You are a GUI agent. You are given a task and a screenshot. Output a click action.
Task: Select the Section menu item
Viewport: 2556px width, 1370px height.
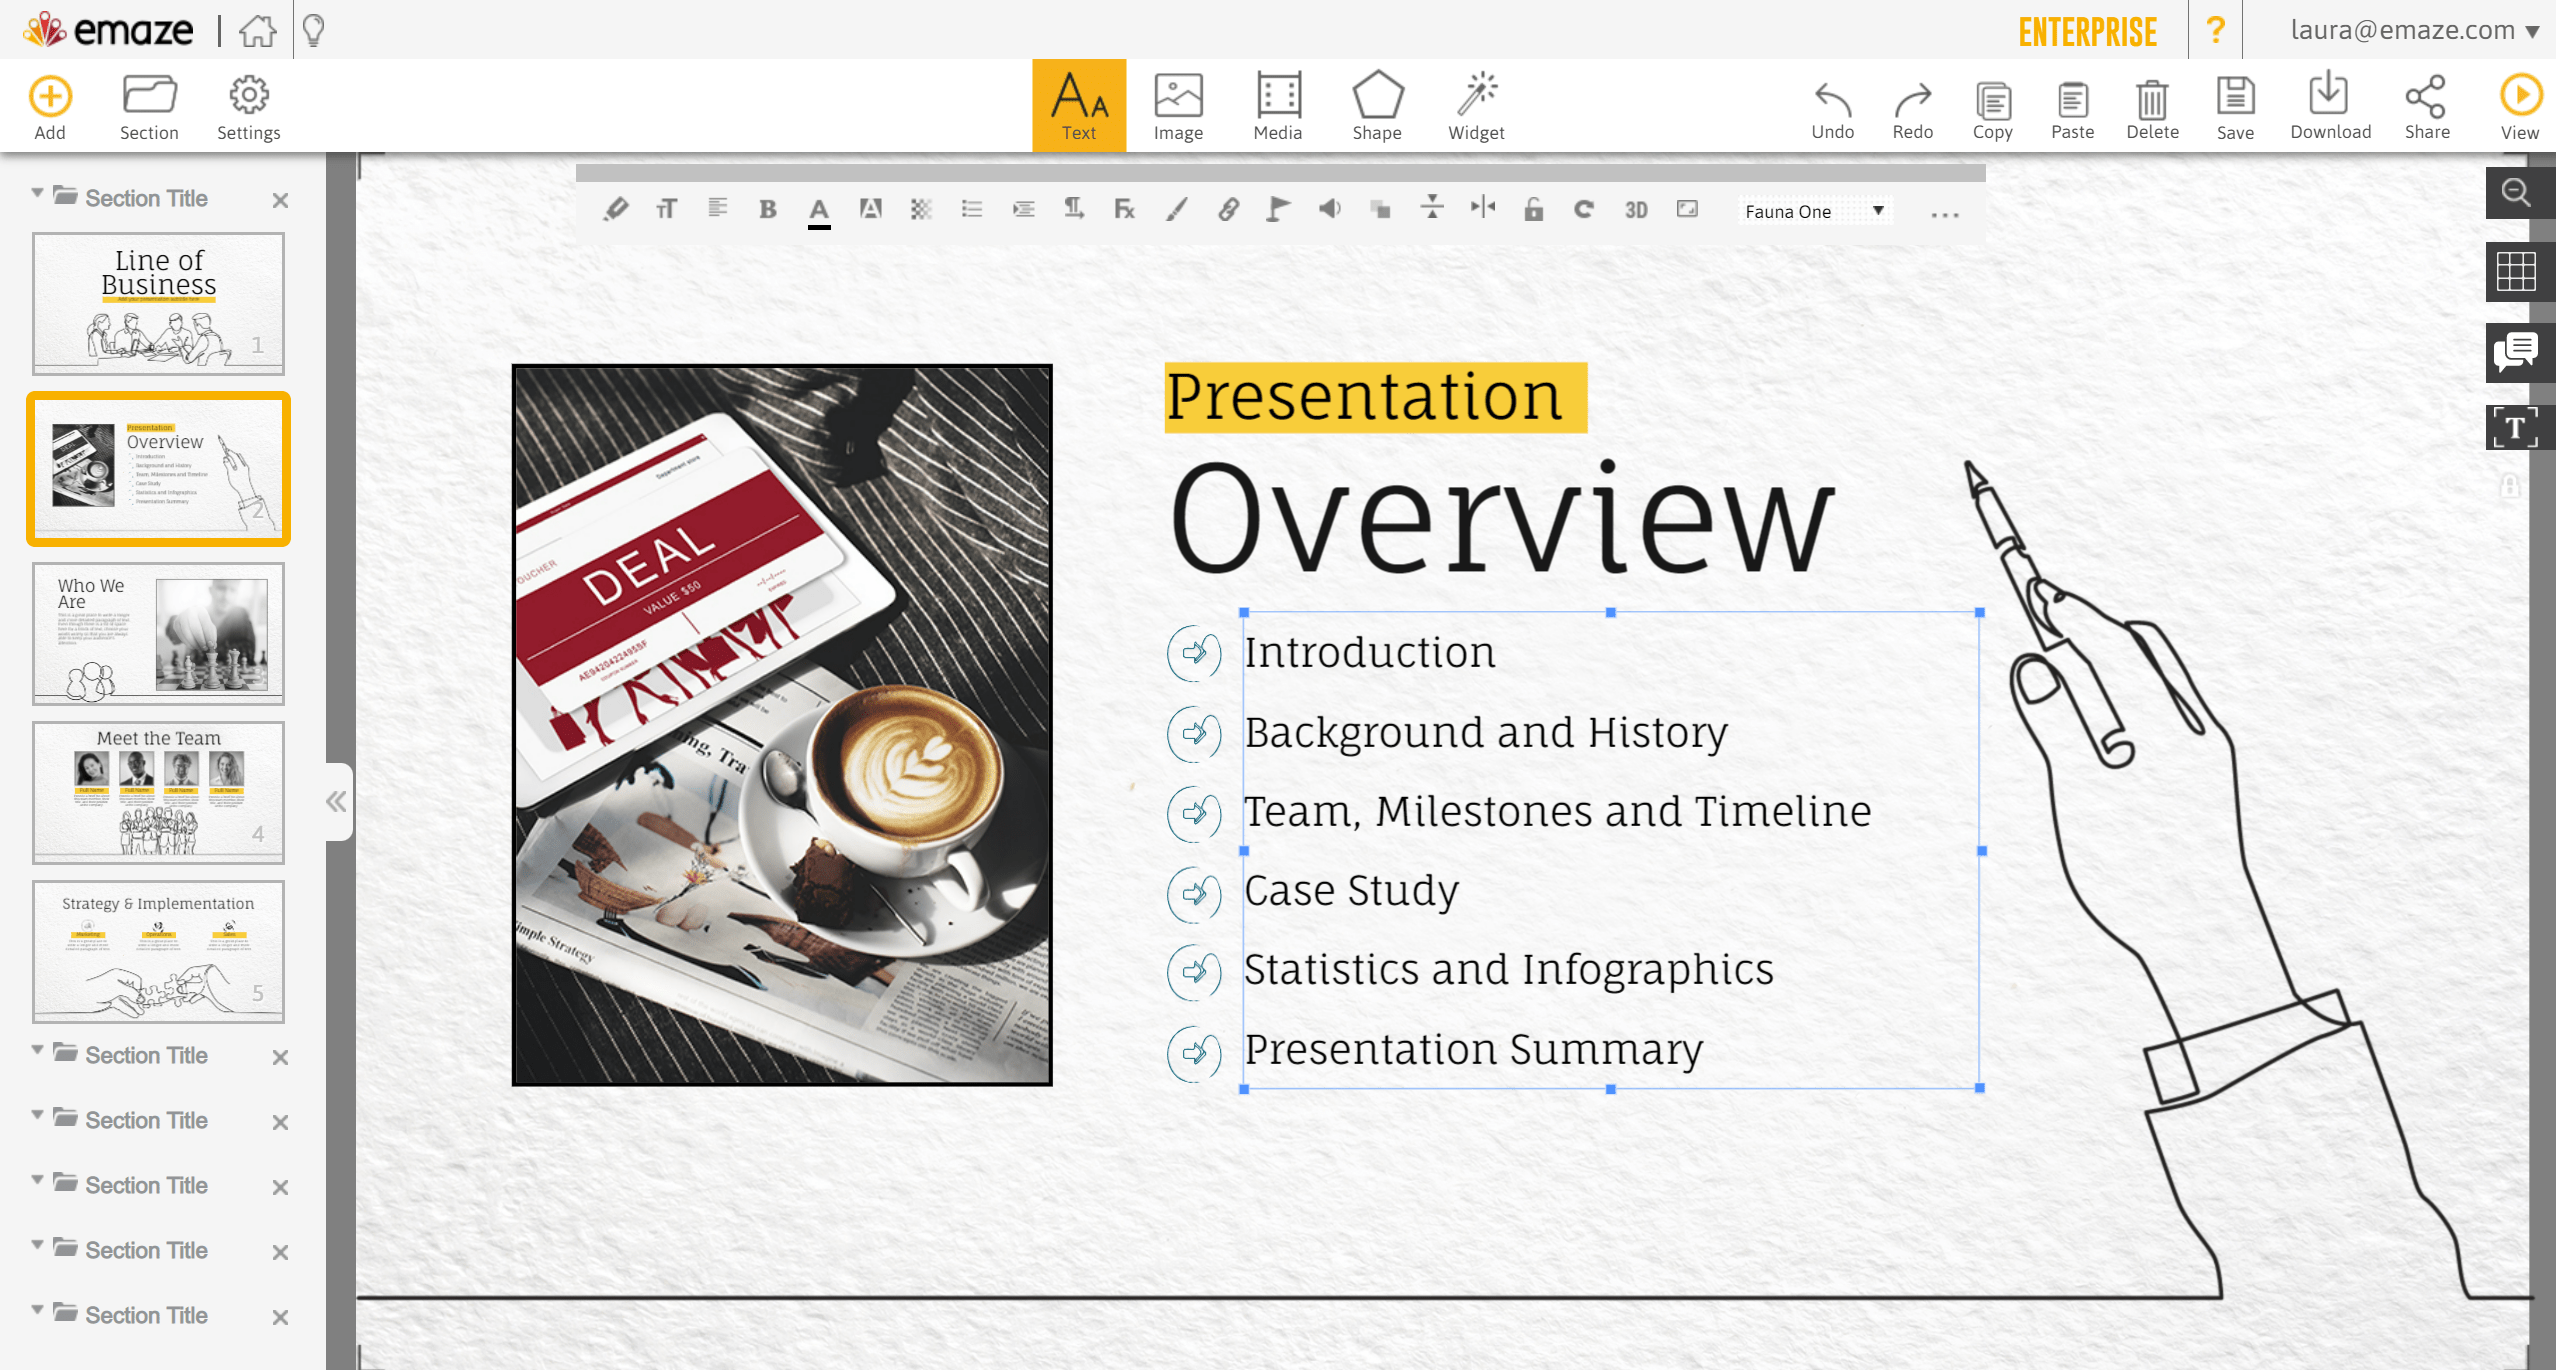point(149,107)
